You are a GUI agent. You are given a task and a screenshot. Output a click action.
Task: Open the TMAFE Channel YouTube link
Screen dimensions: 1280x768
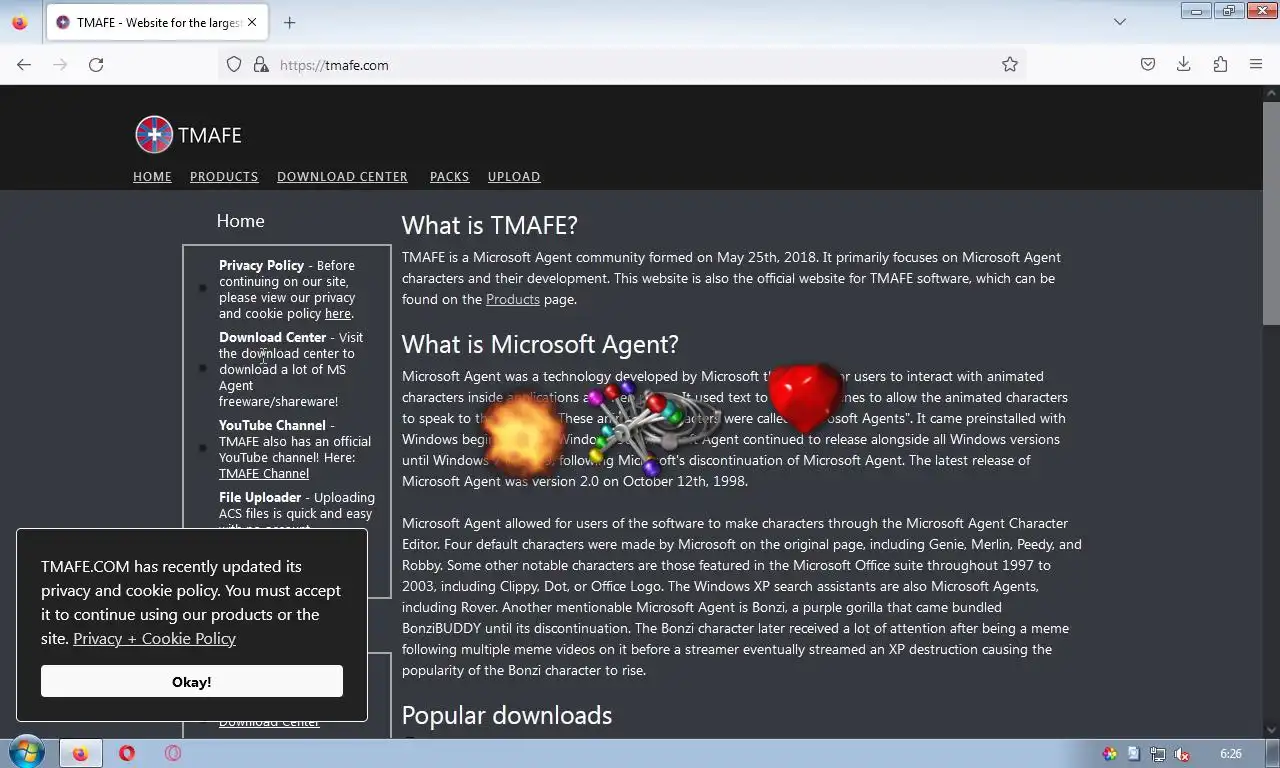point(264,473)
